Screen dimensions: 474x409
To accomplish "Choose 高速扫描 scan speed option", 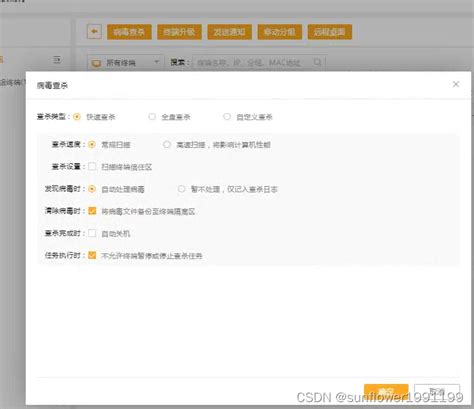I will (x=167, y=144).
